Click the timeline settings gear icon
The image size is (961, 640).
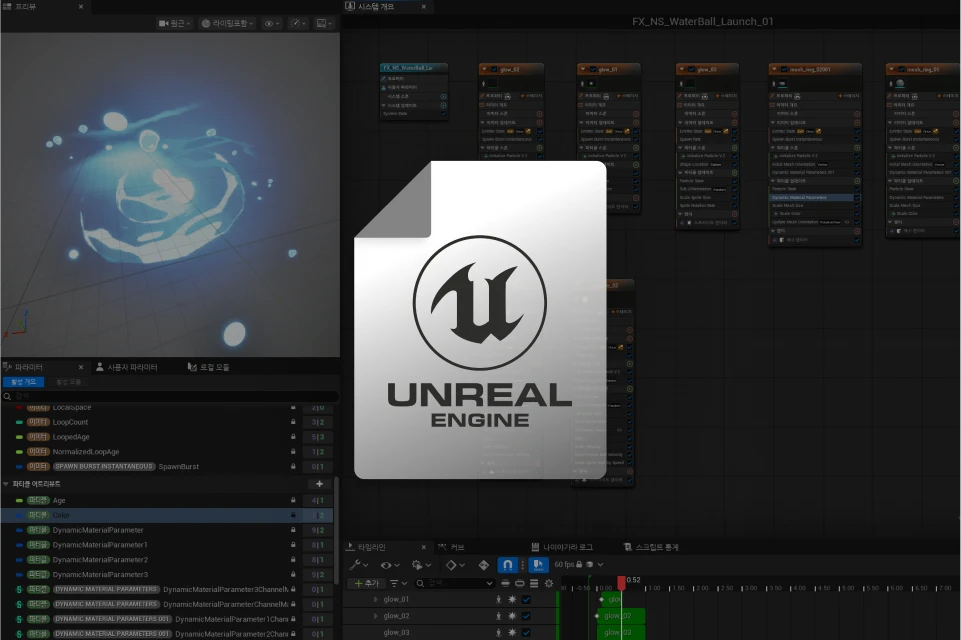coord(549,583)
